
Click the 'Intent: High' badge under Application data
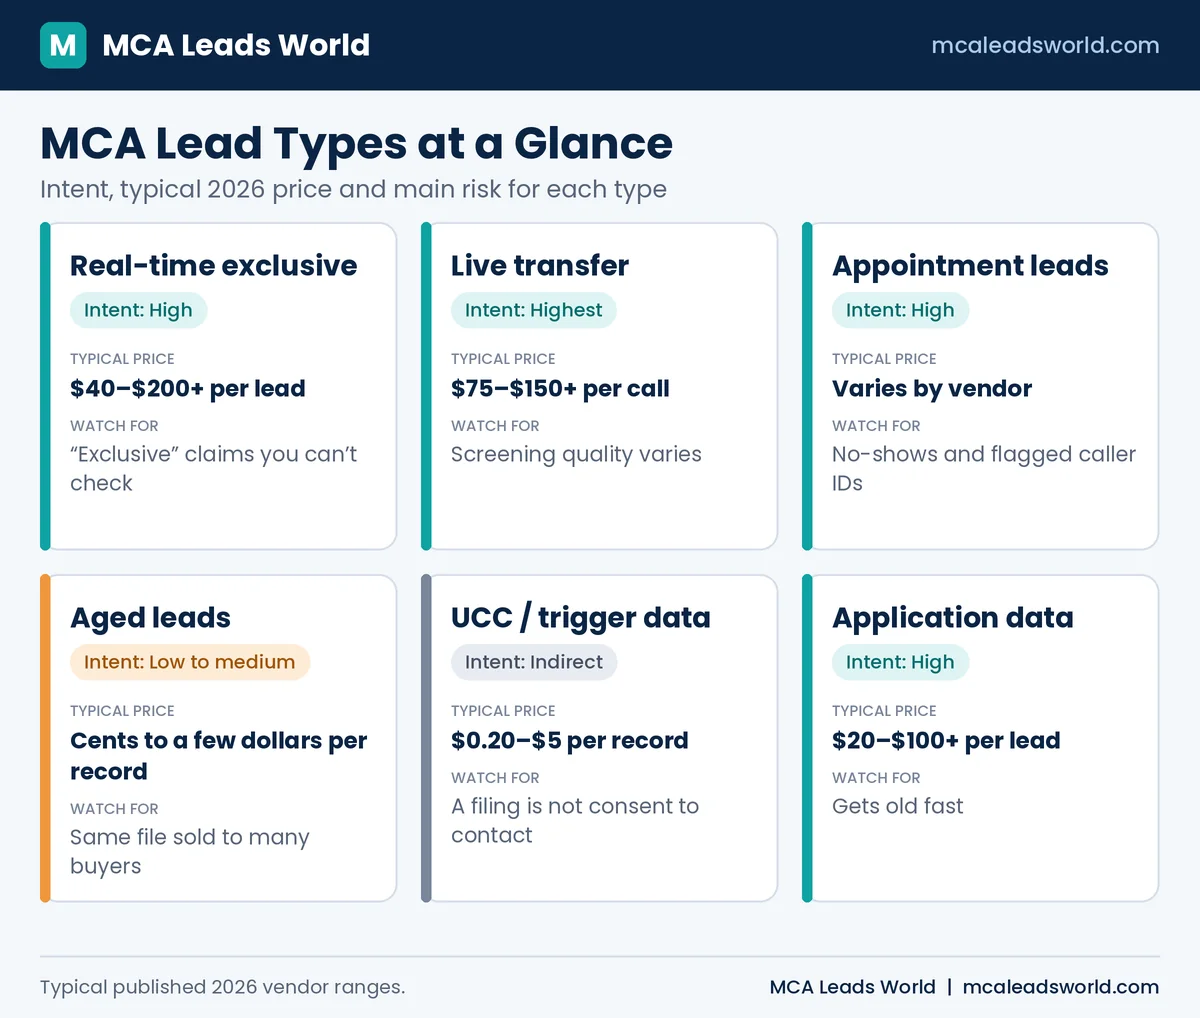(900, 662)
